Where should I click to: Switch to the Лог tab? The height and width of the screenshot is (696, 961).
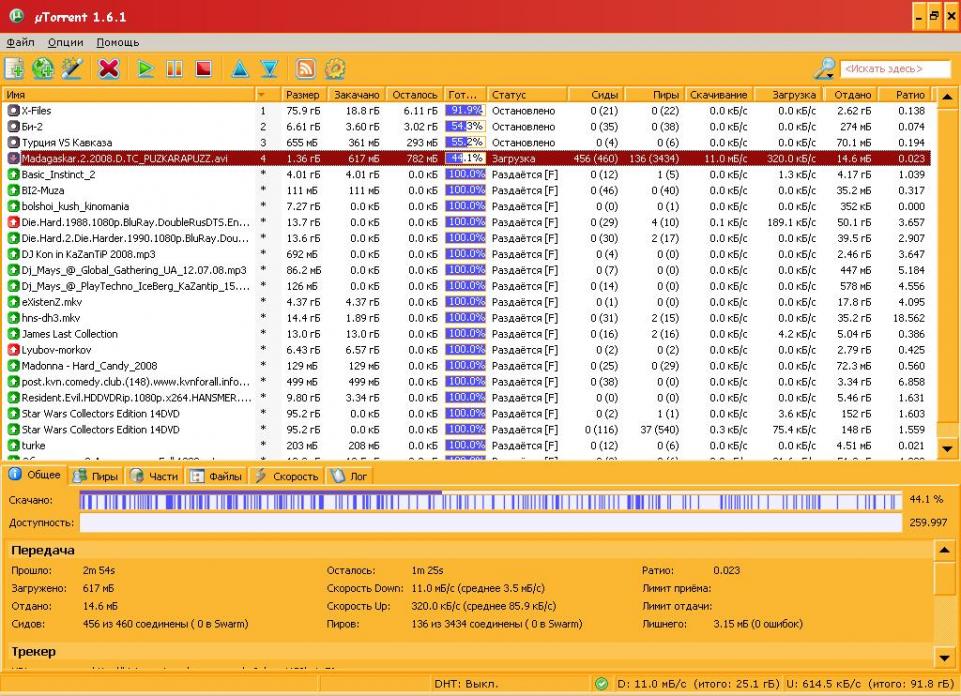349,476
